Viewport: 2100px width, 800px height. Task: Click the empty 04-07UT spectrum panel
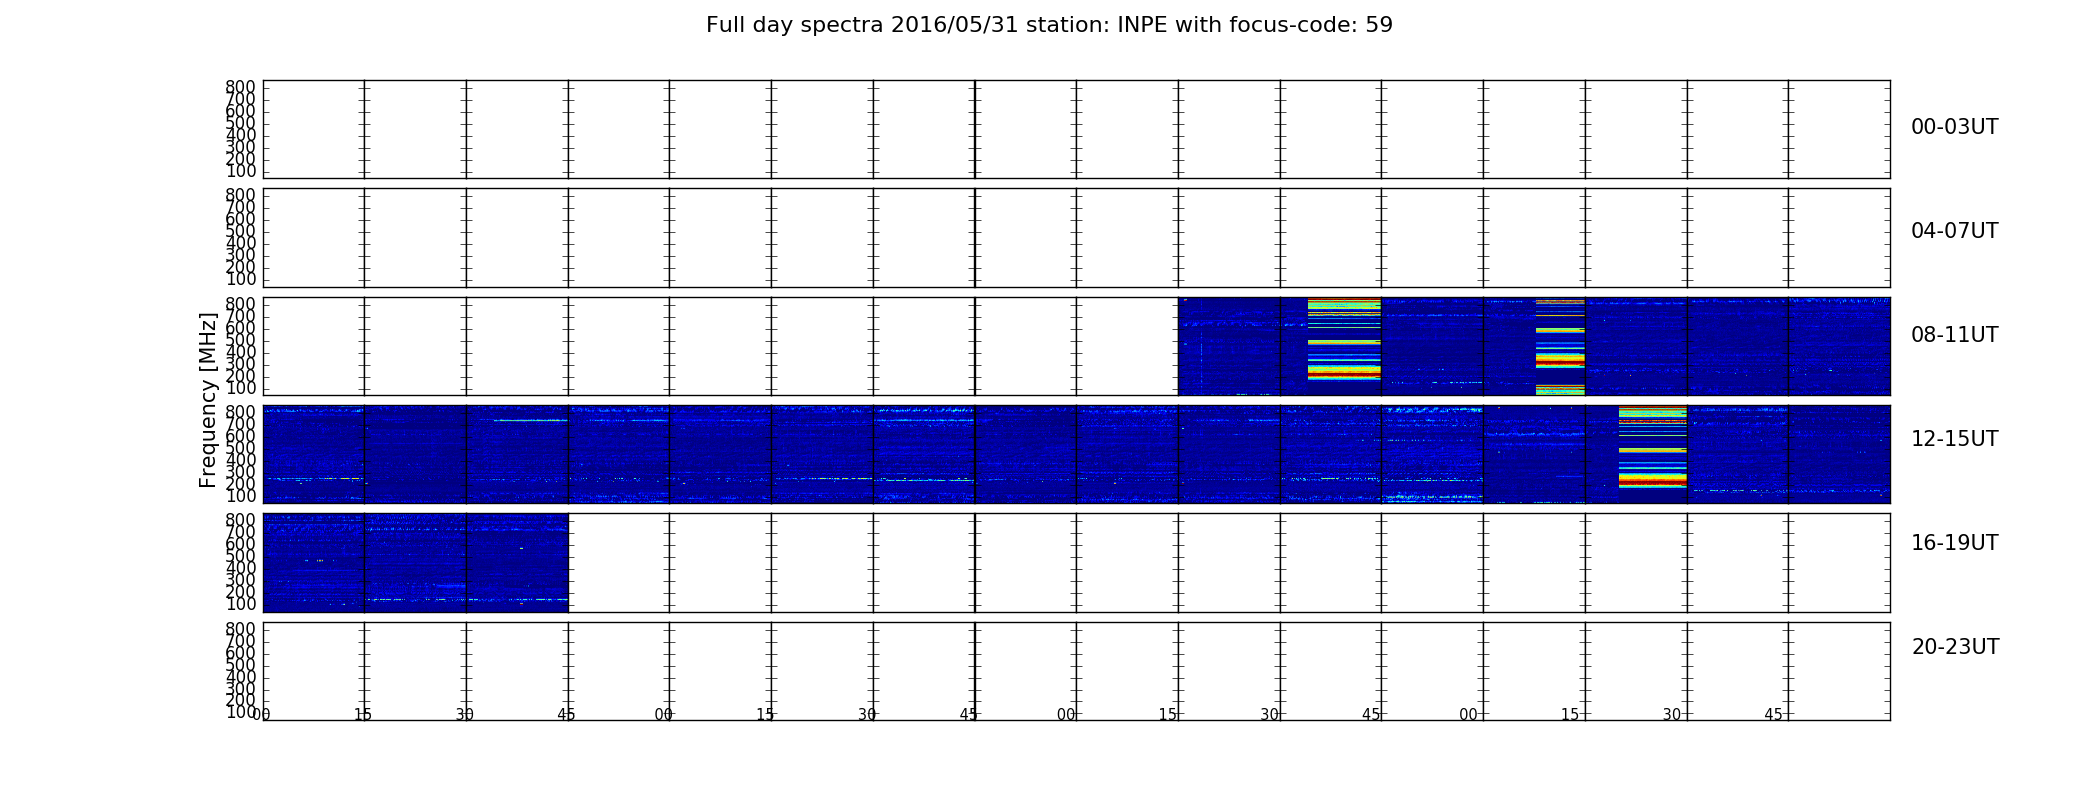[1076, 238]
